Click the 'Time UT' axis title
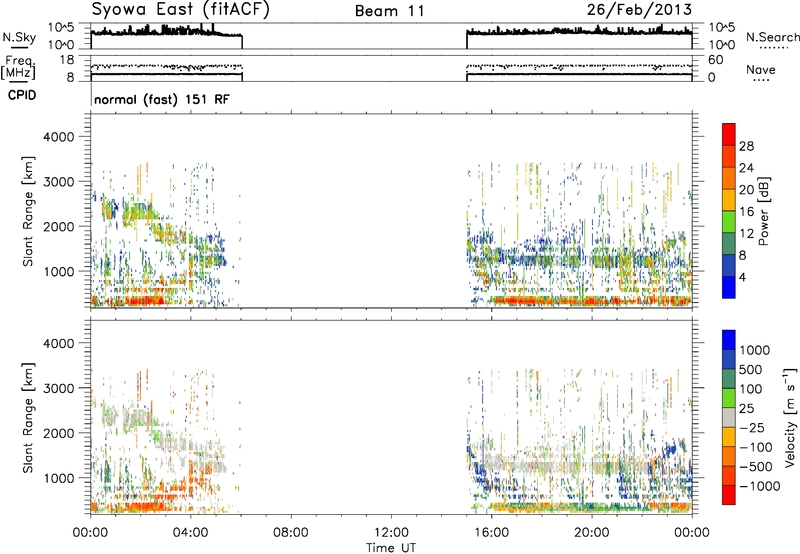 pyautogui.click(x=391, y=548)
